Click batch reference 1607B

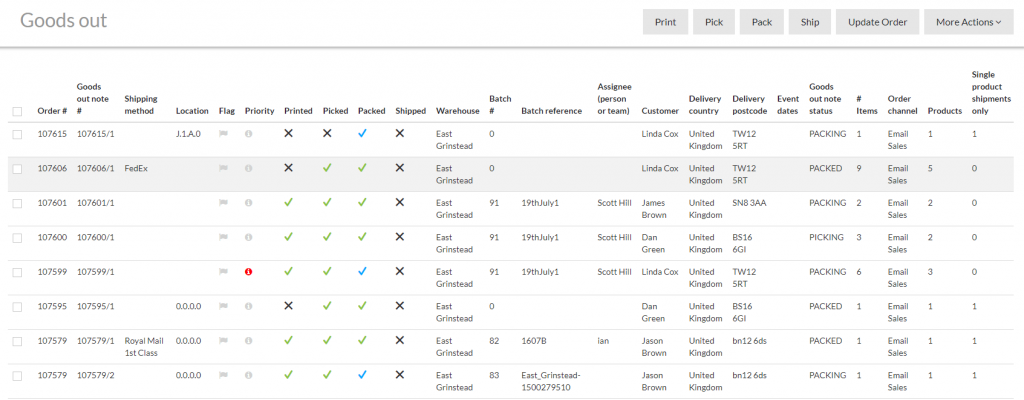(532, 341)
